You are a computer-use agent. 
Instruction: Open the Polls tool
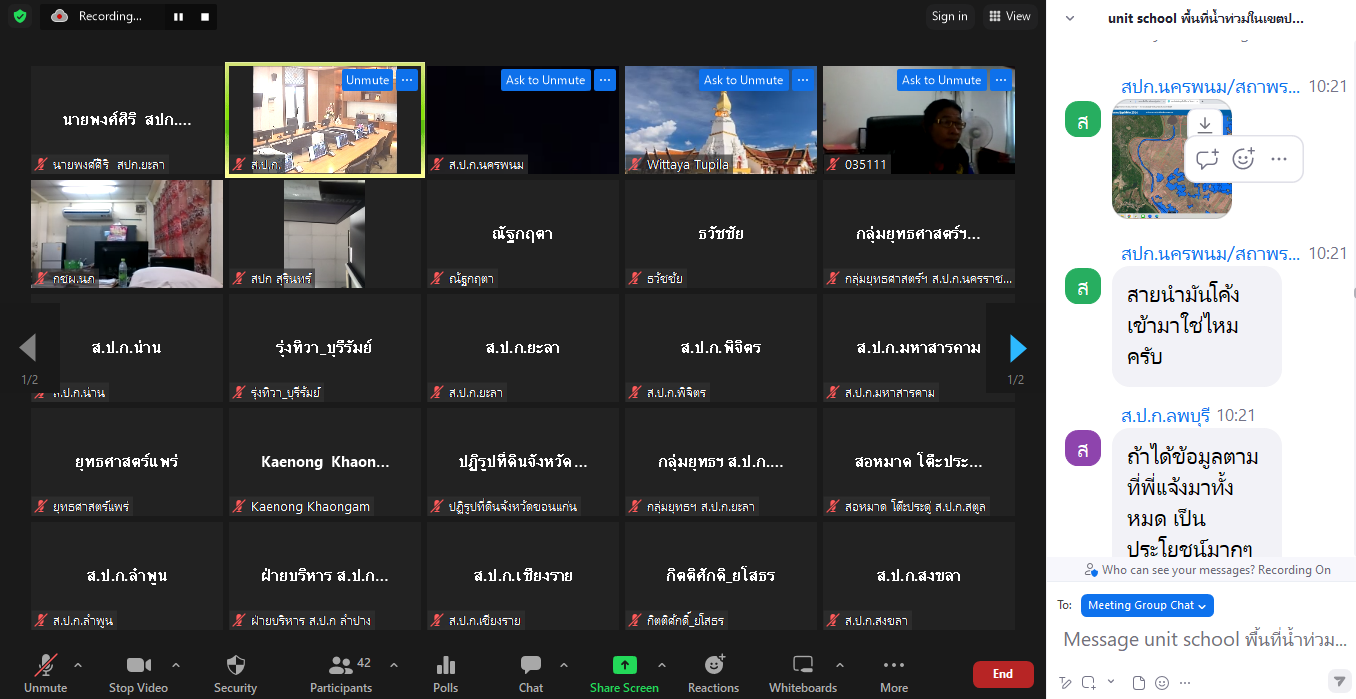click(446, 674)
